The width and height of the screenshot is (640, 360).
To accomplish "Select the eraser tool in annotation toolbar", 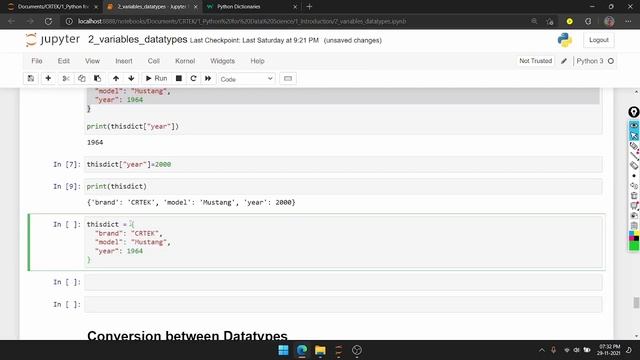I will (x=633, y=165).
